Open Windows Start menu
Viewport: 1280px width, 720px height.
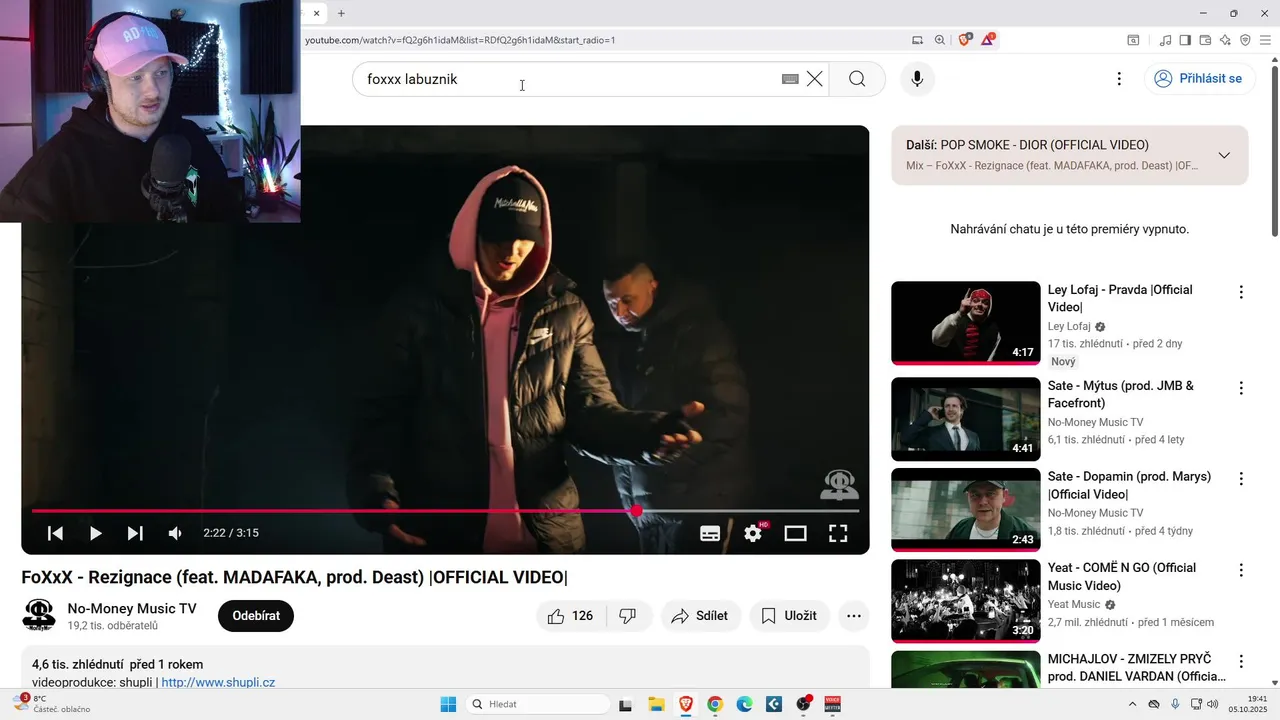448,704
